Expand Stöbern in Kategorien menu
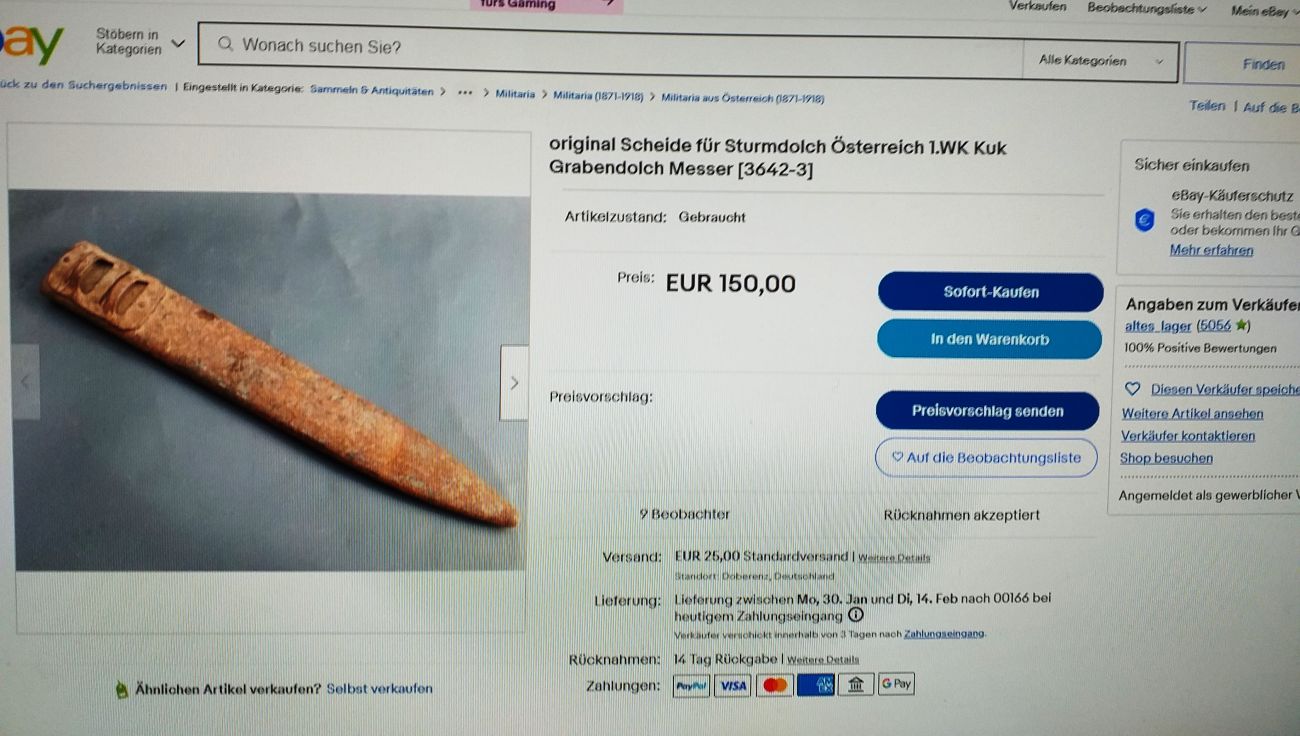The image size is (1300, 736). 140,42
